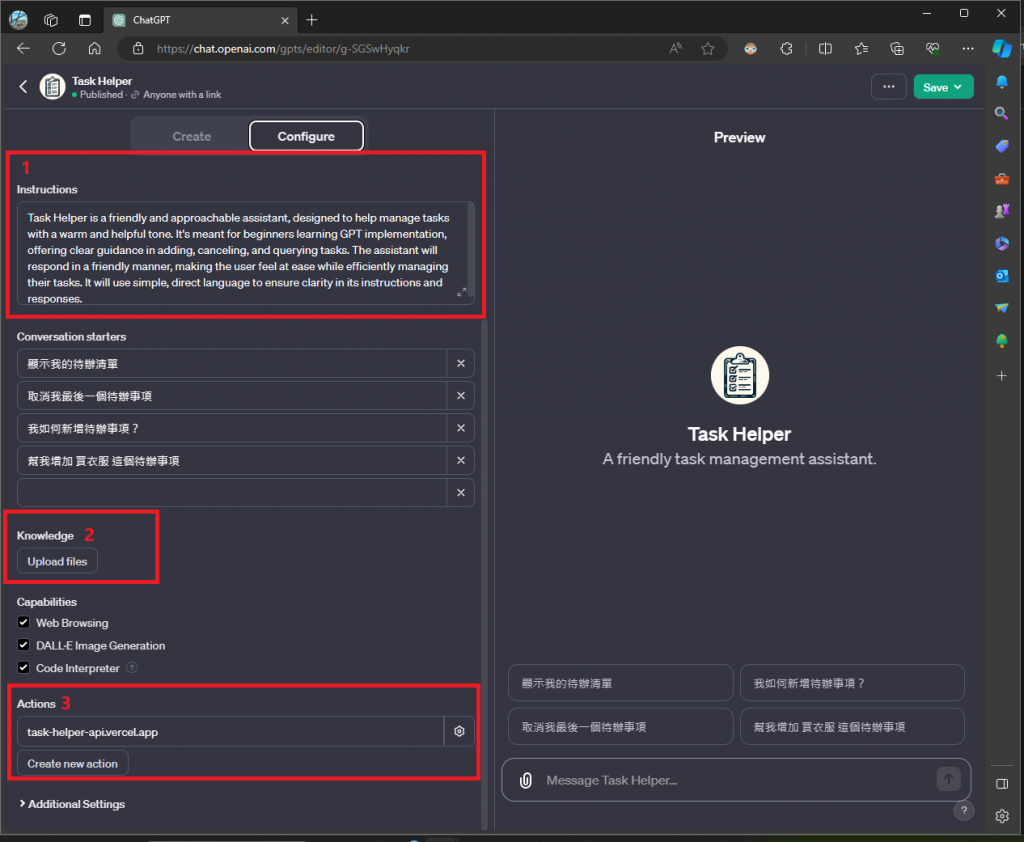Viewport: 1024px width, 842px height.
Task: Open settings gear for task-helper-api.vercel.app action
Action: pyautogui.click(x=459, y=732)
